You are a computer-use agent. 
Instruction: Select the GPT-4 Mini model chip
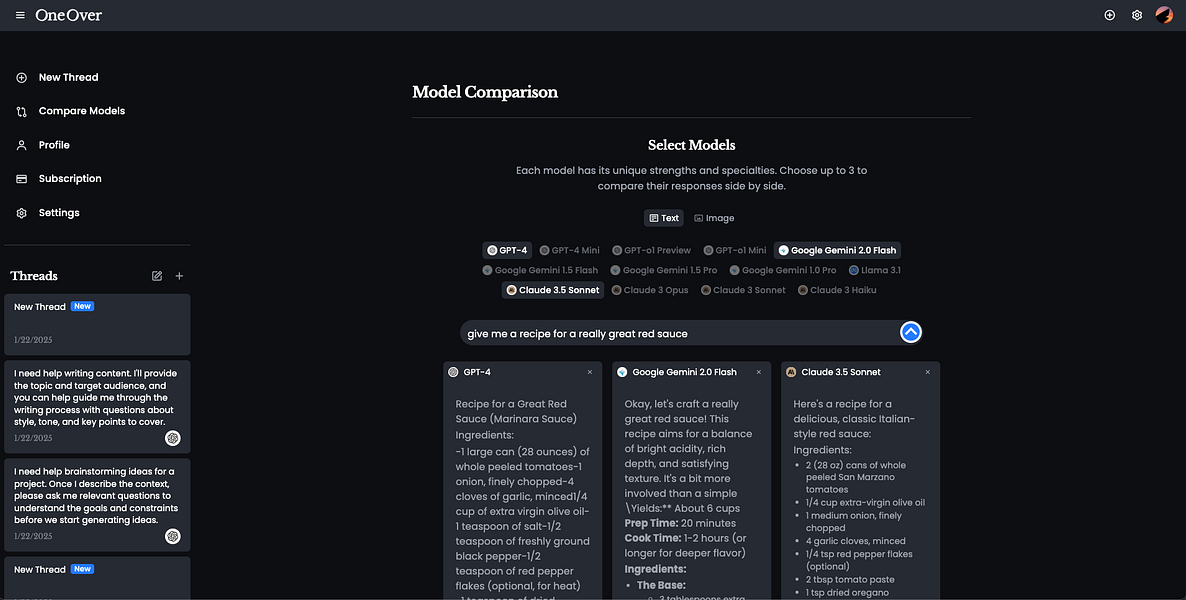coord(570,250)
